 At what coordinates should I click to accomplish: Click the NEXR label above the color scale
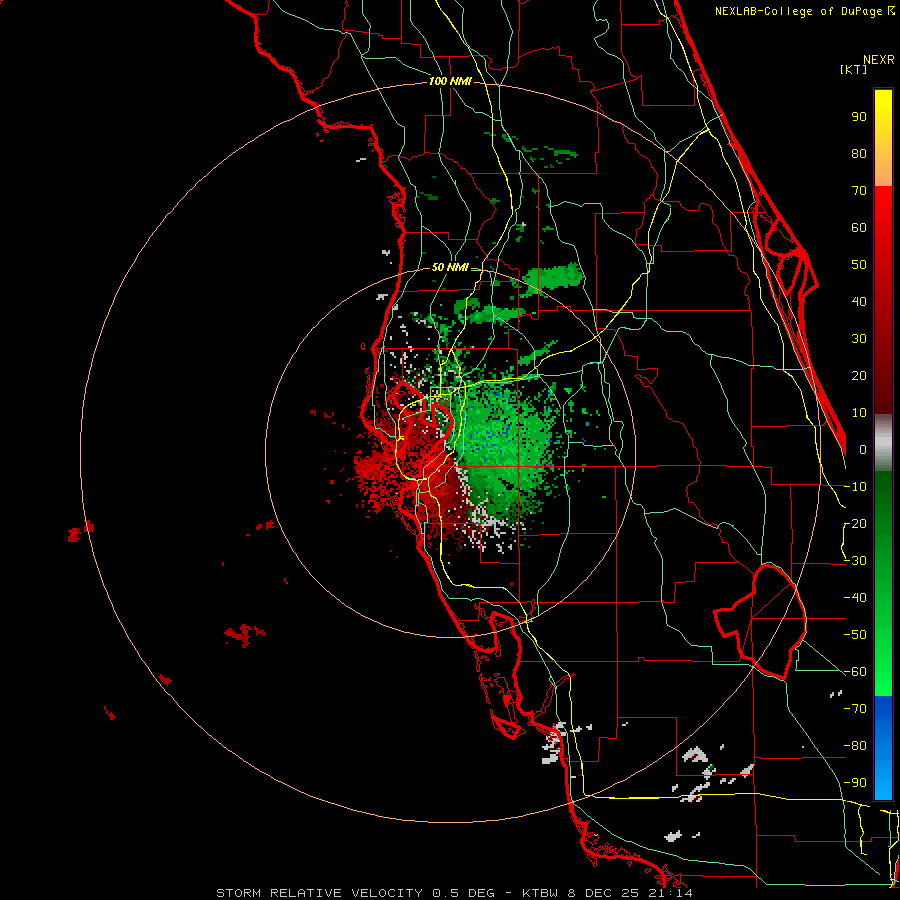tap(879, 60)
